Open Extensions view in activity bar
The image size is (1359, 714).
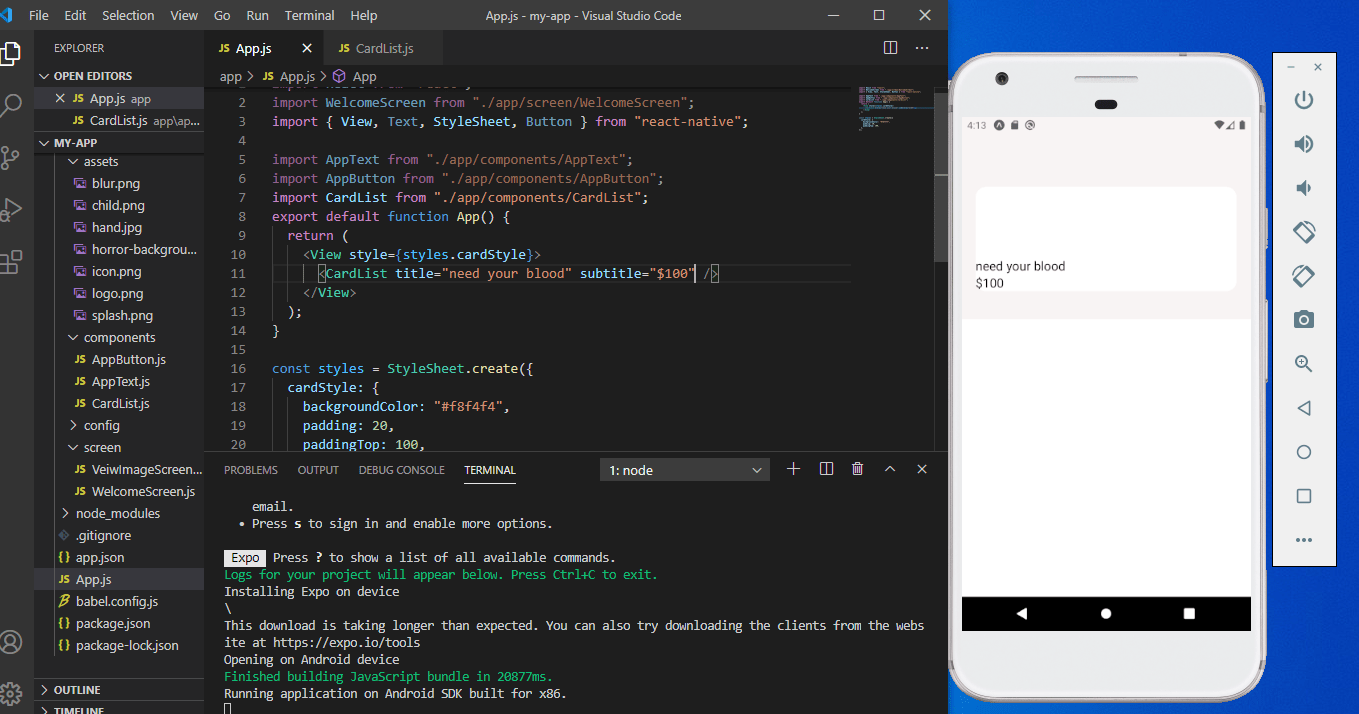(11, 262)
